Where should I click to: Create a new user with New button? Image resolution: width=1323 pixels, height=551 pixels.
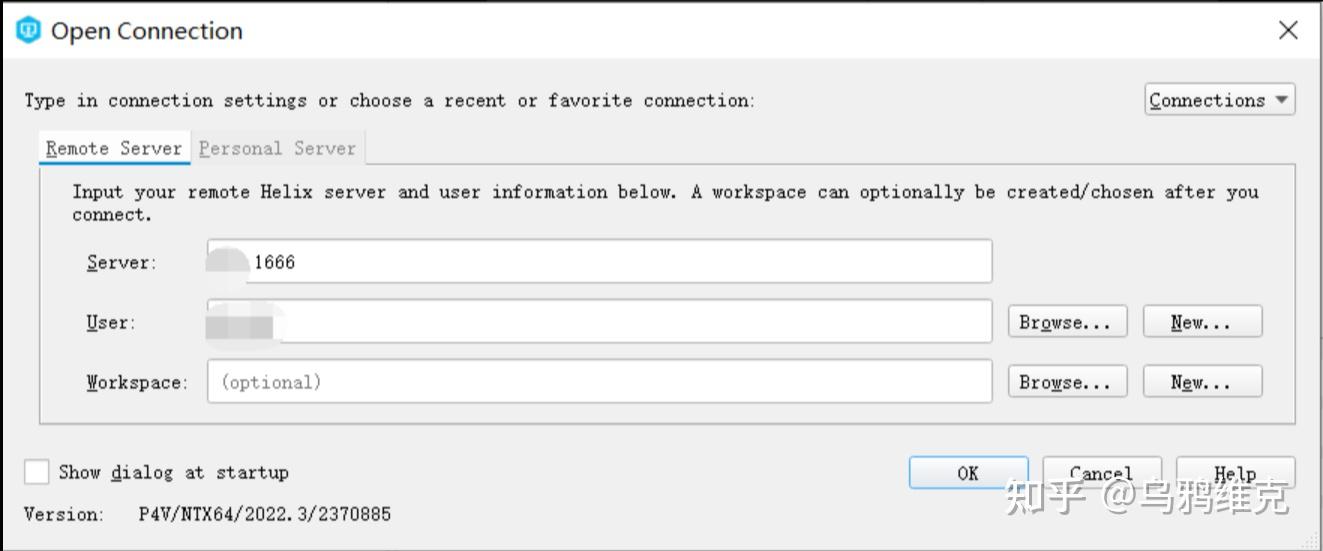coord(1202,322)
